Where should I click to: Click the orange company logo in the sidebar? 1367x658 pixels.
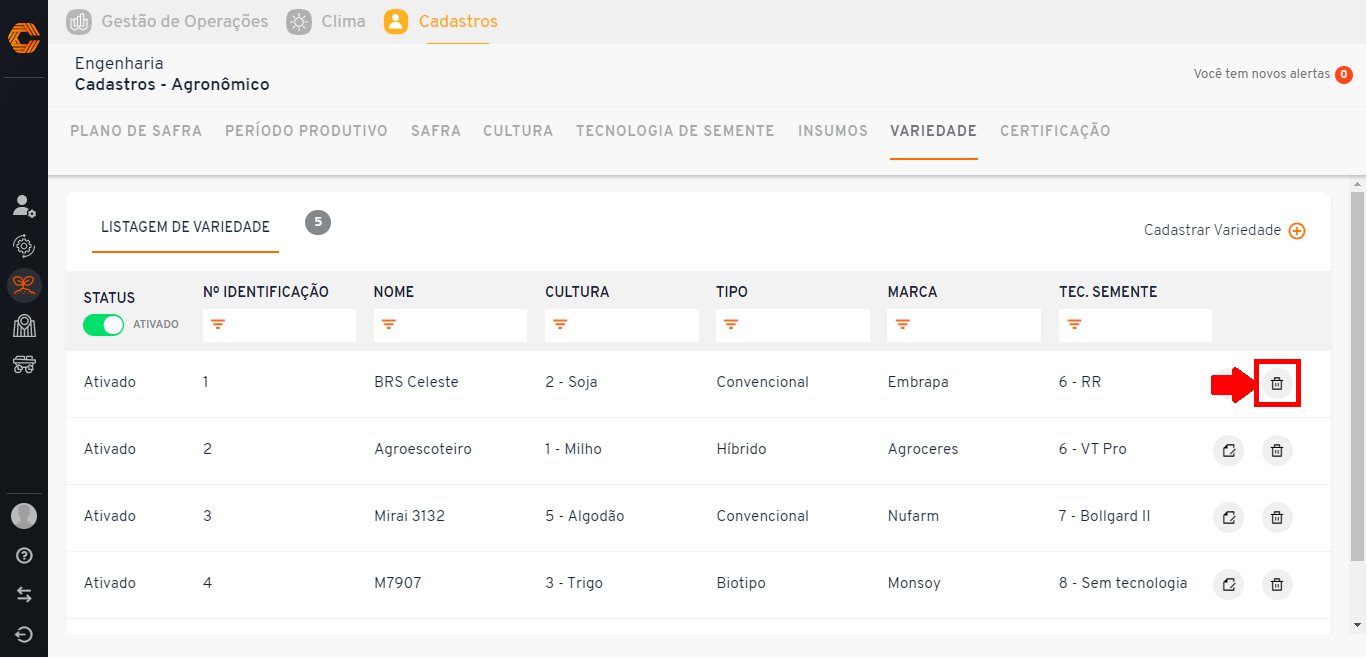(x=24, y=38)
